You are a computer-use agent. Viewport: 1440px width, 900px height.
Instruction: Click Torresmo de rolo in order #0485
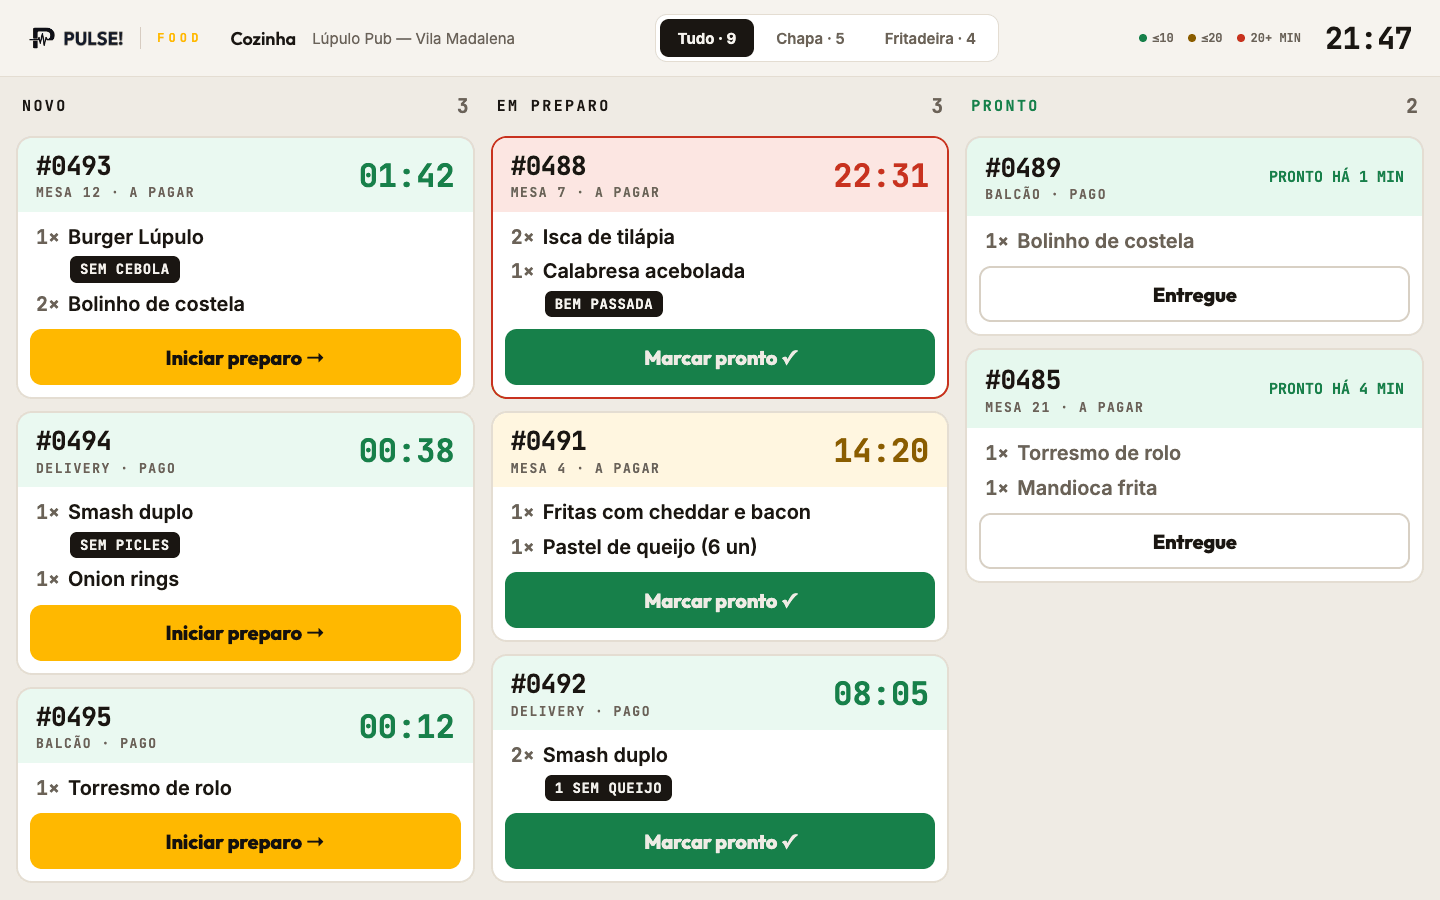pos(1099,453)
